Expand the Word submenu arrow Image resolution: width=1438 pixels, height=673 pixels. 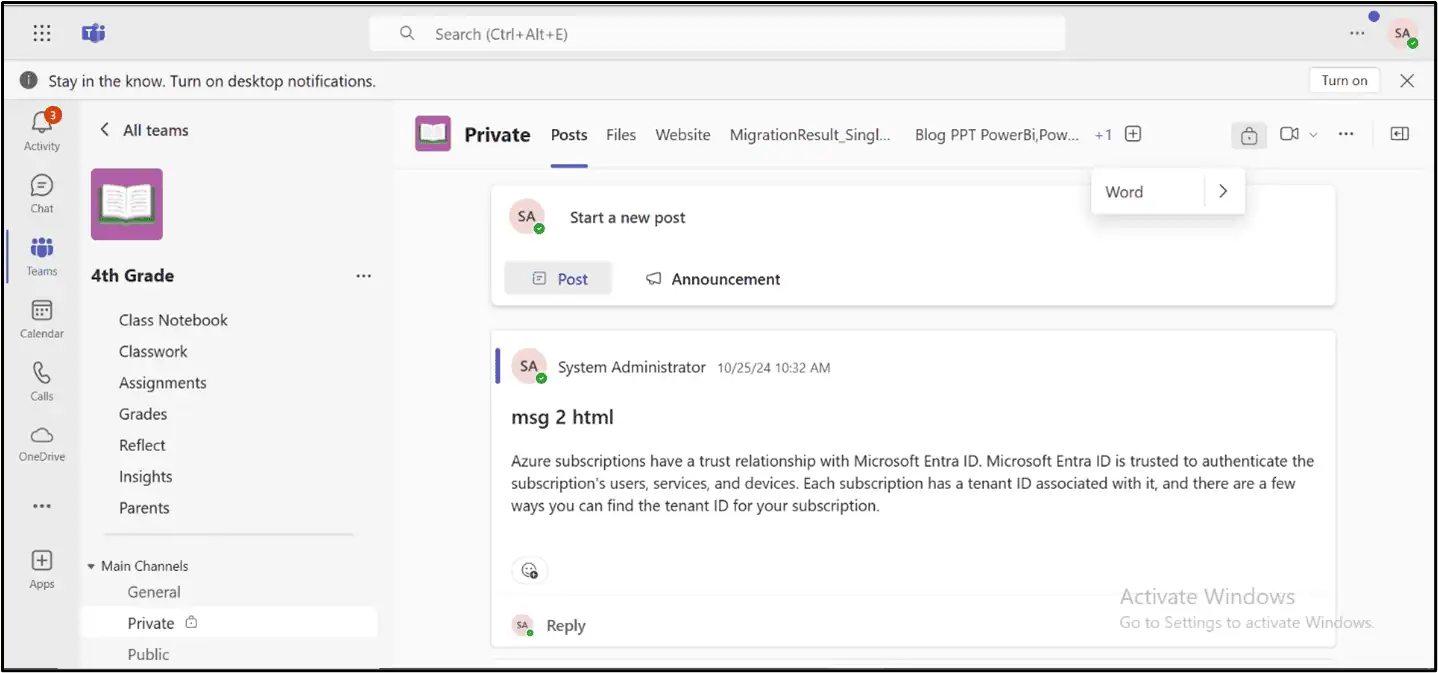[x=1222, y=191]
